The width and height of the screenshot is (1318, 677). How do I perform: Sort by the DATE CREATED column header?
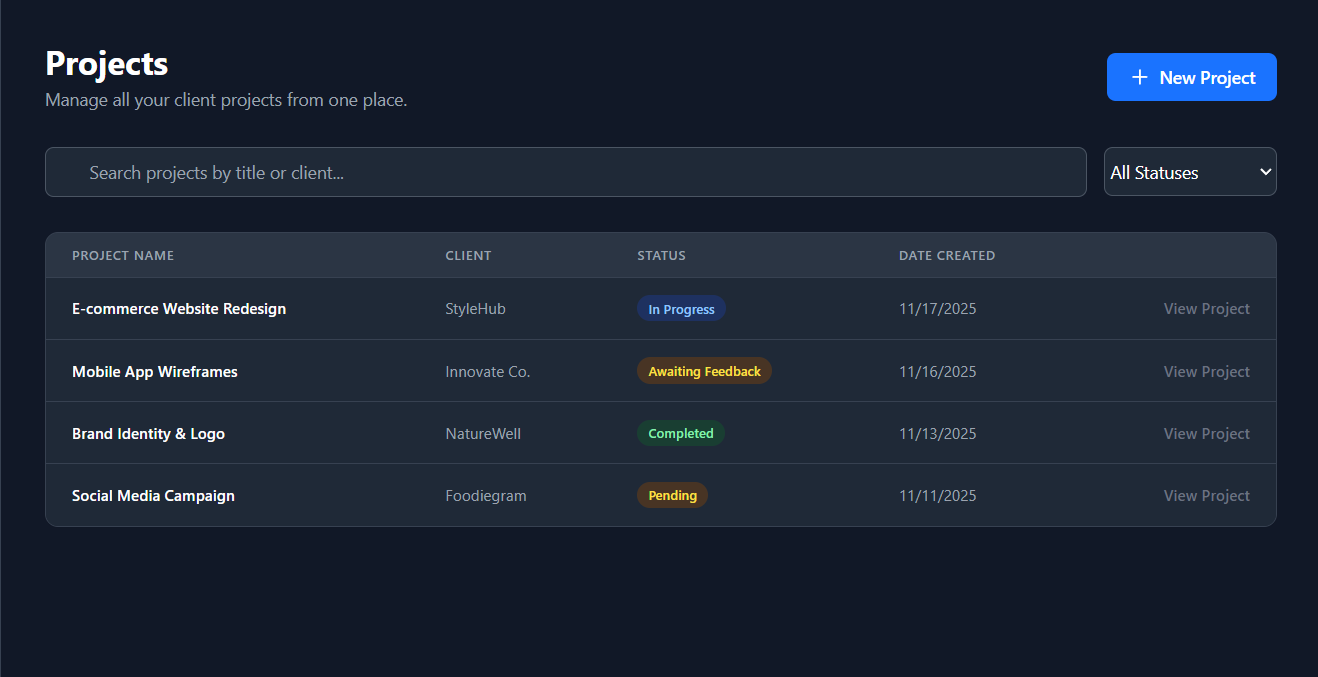(x=946, y=255)
